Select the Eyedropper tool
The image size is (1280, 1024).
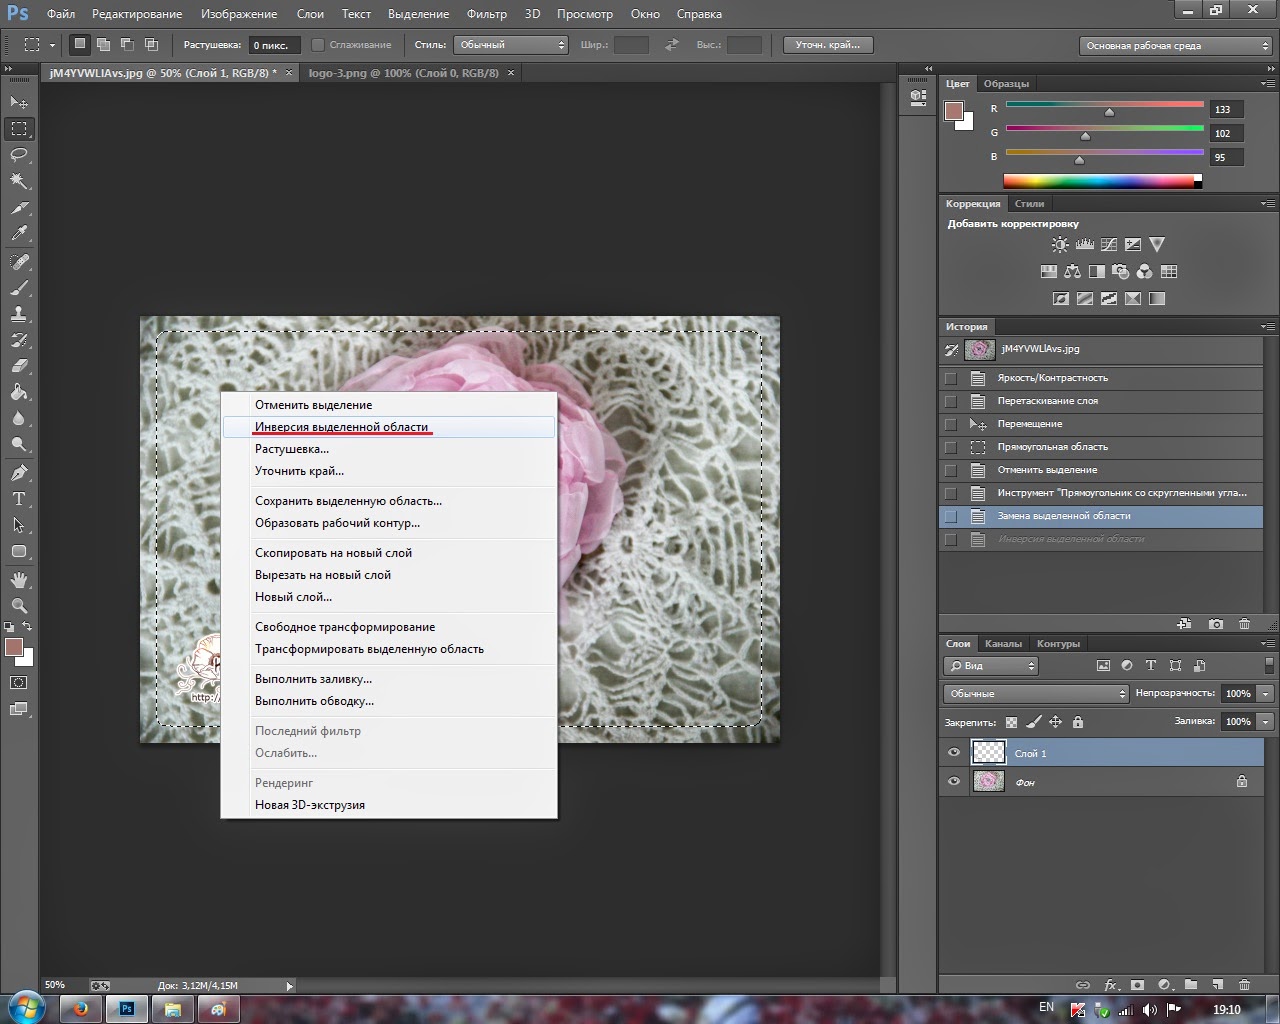(19, 234)
